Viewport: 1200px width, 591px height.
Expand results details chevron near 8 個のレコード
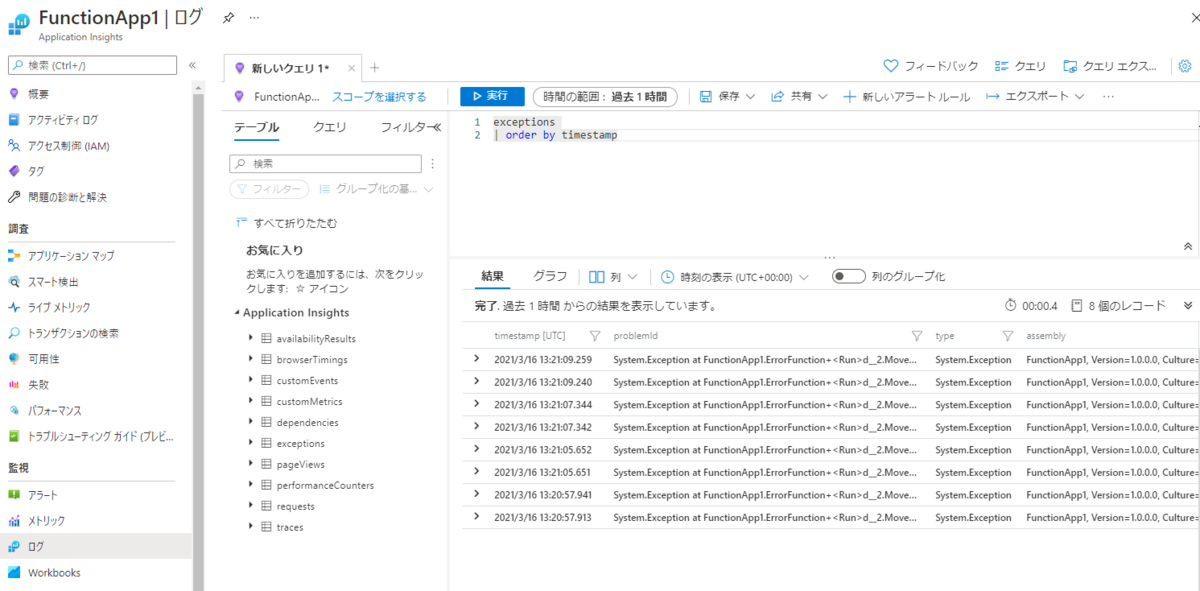(1187, 306)
